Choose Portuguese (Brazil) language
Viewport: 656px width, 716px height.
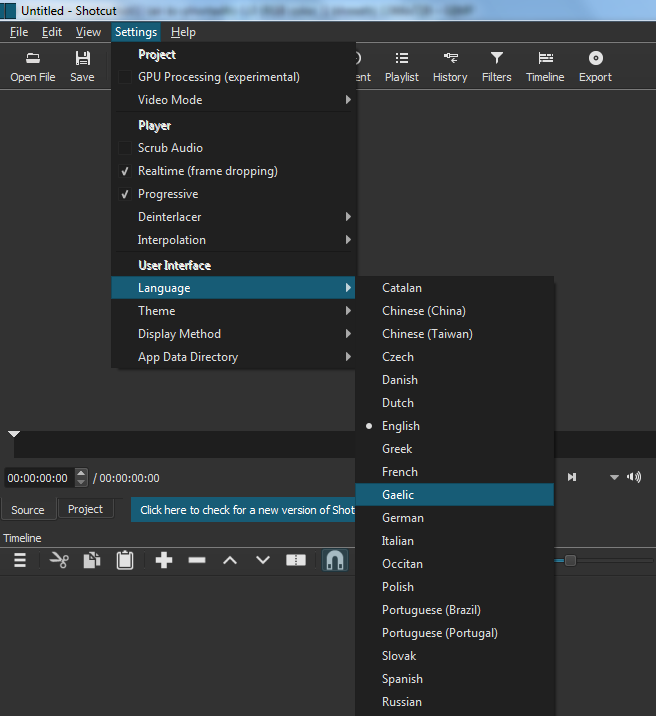pos(455,610)
